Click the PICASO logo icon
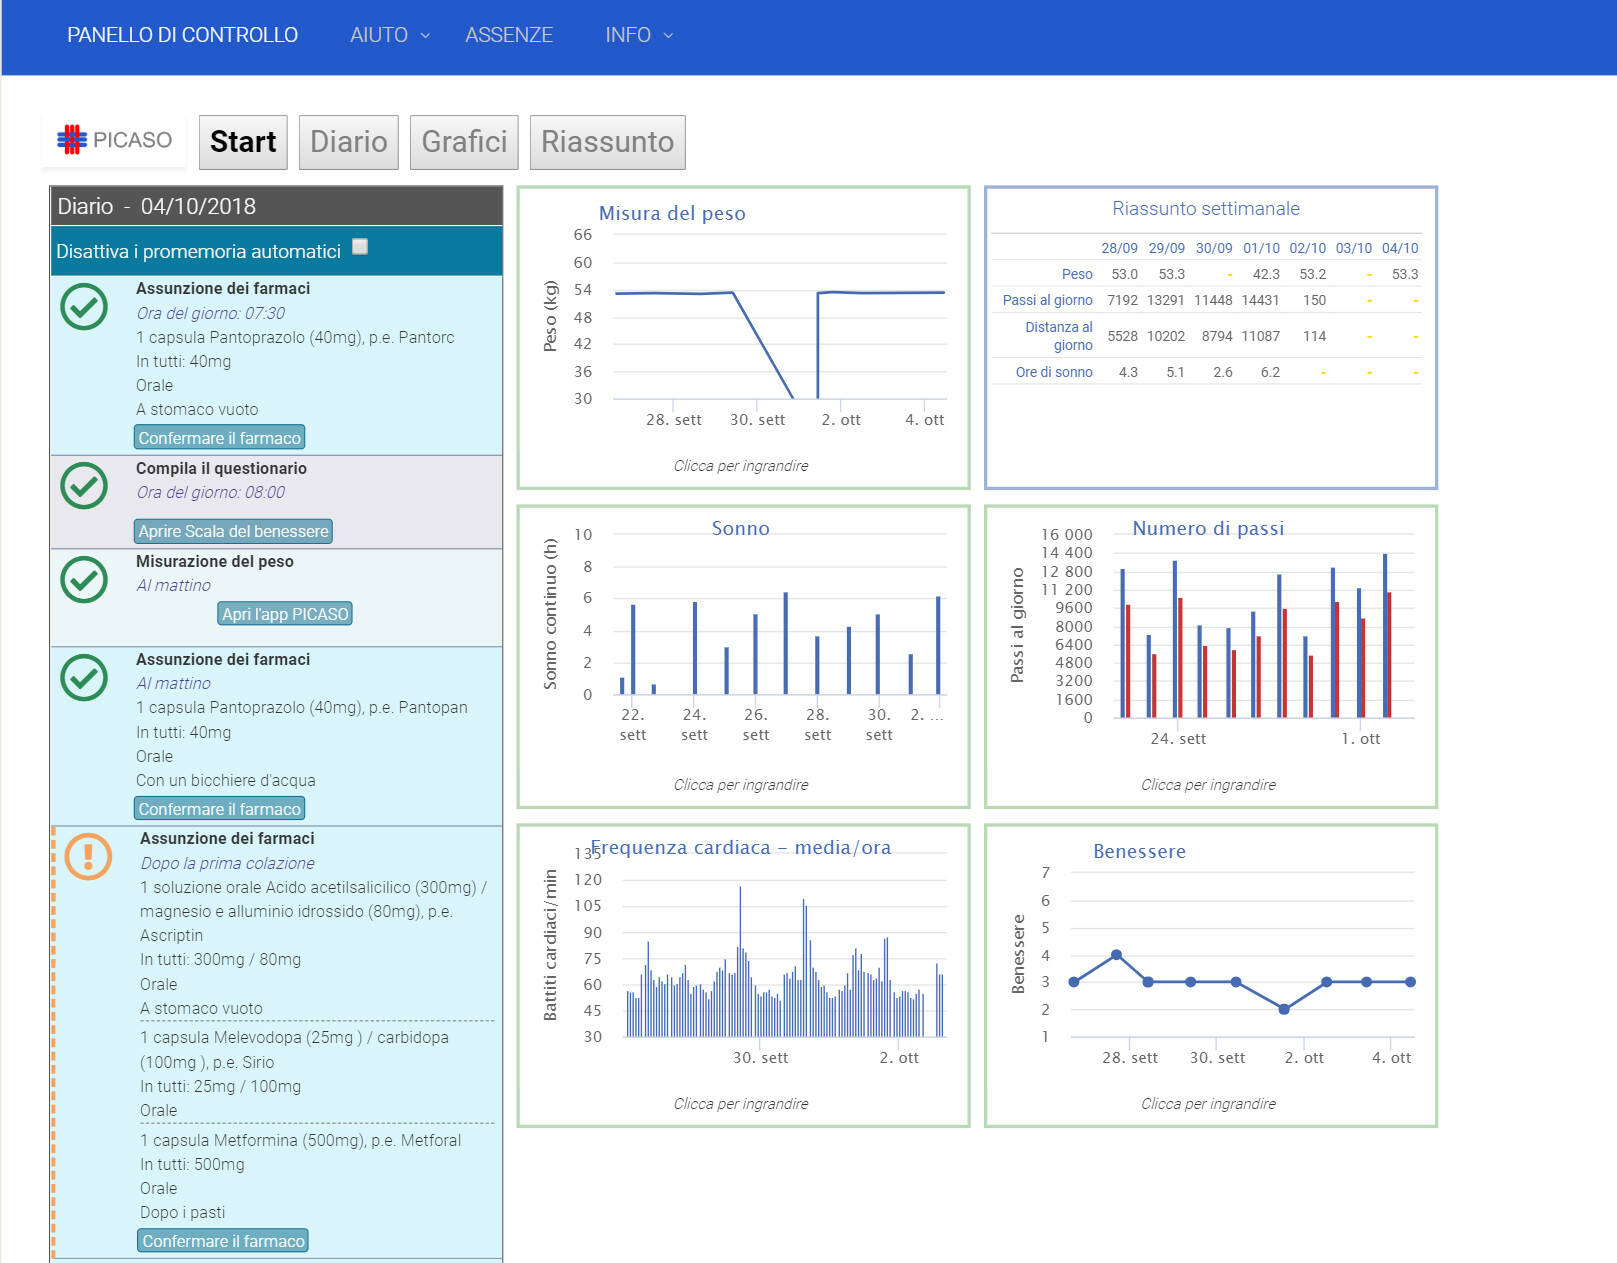 point(72,140)
